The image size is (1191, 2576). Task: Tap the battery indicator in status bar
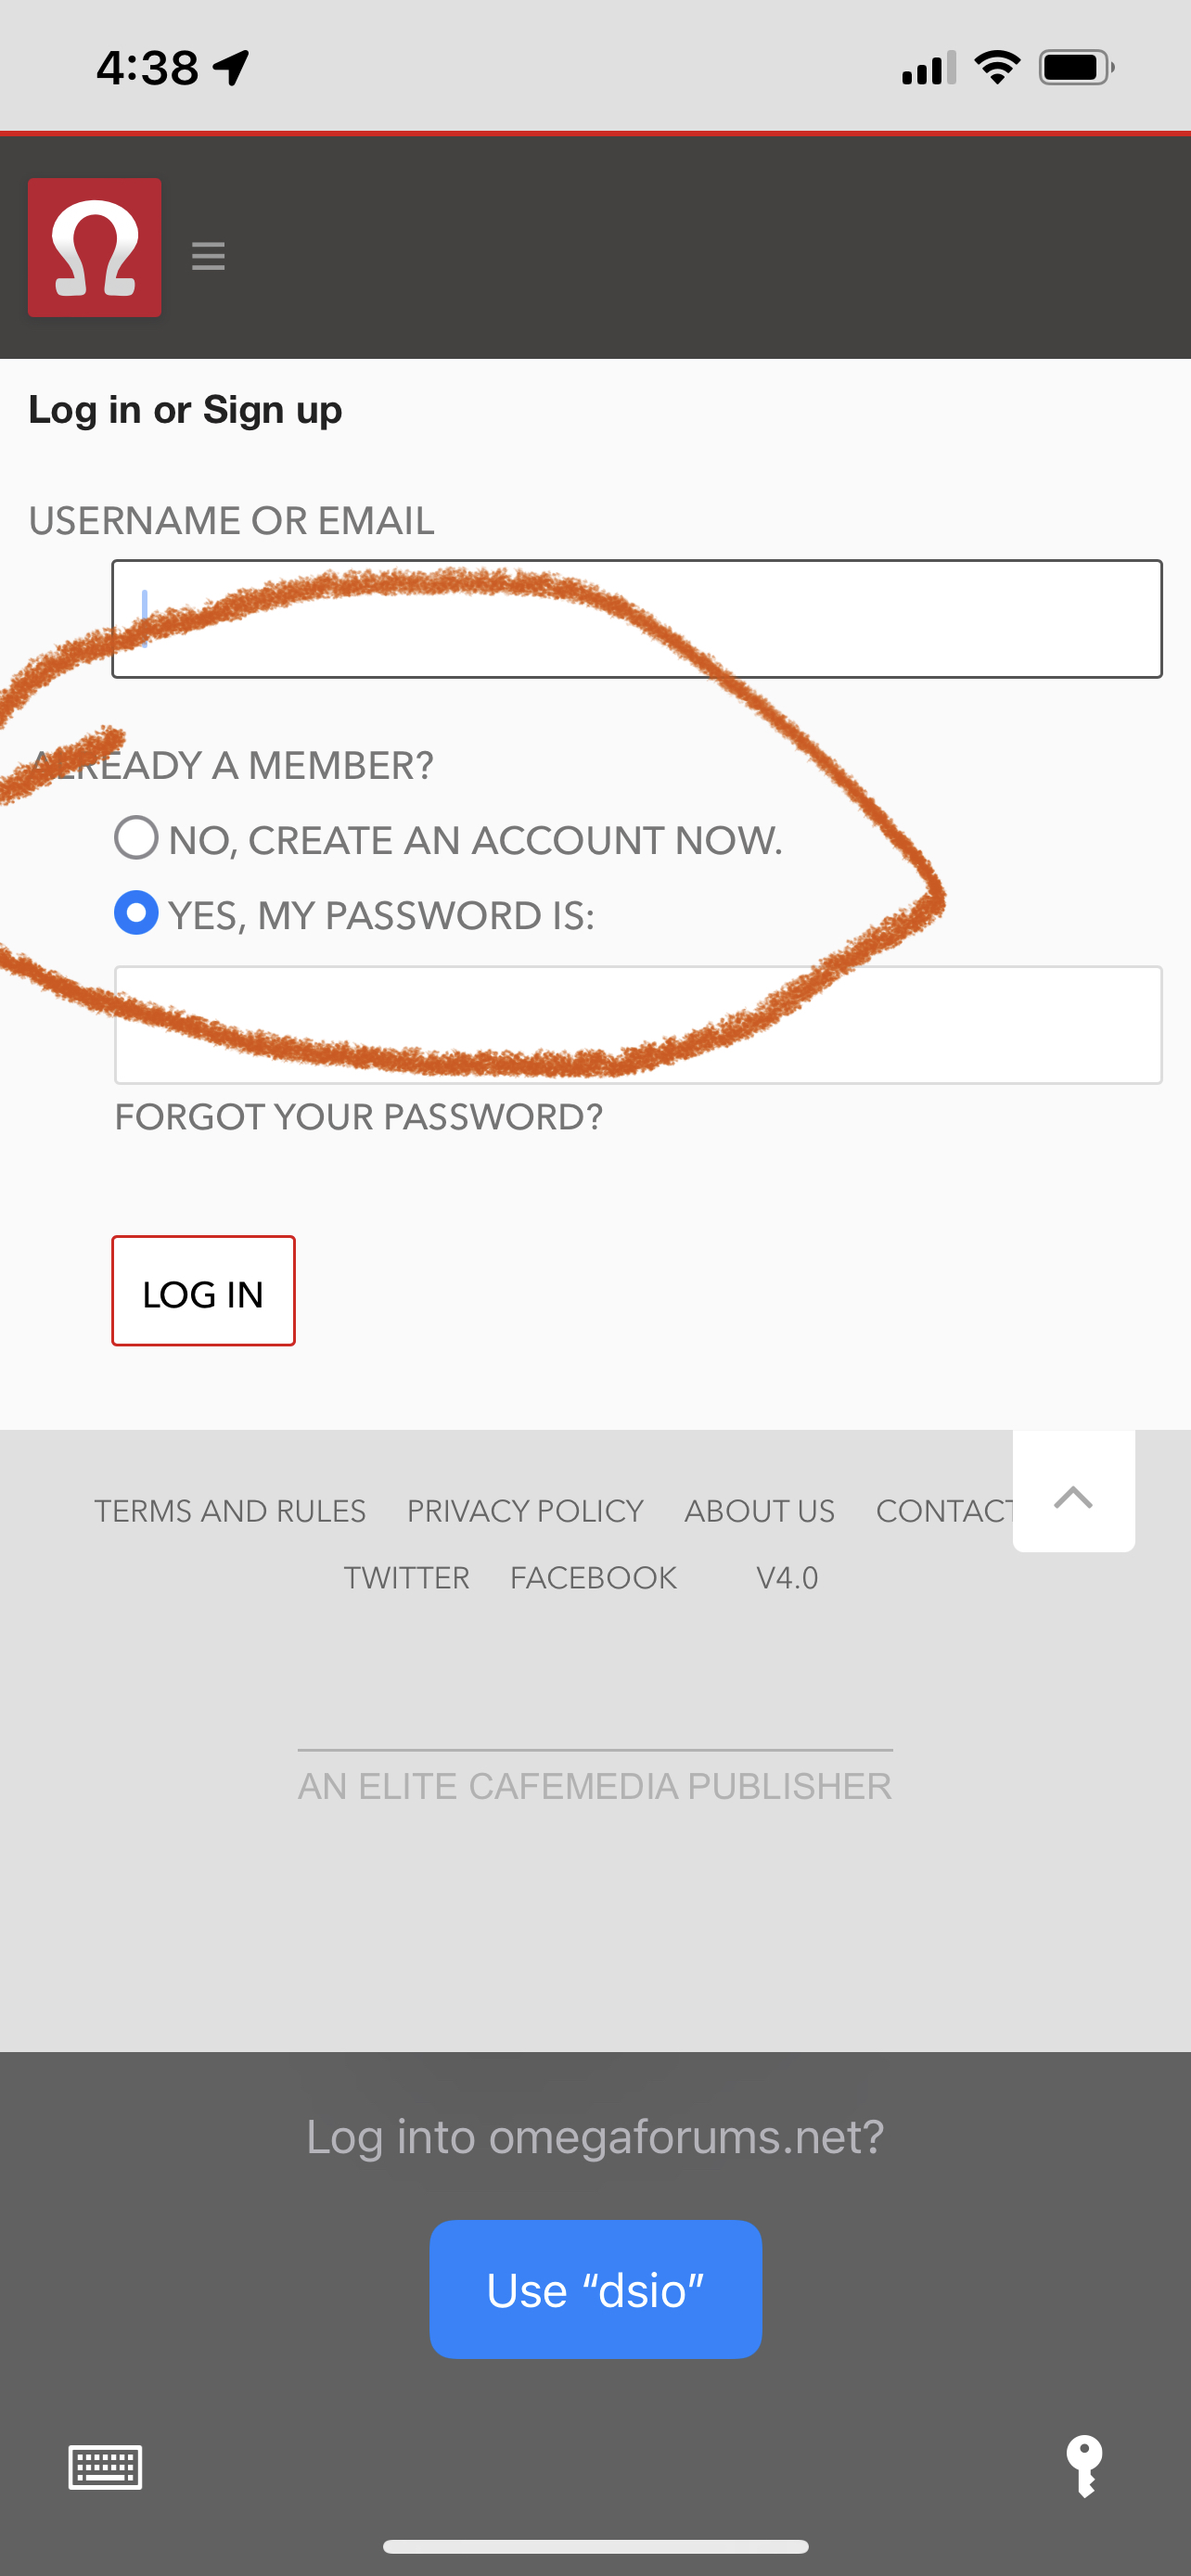(x=1075, y=68)
